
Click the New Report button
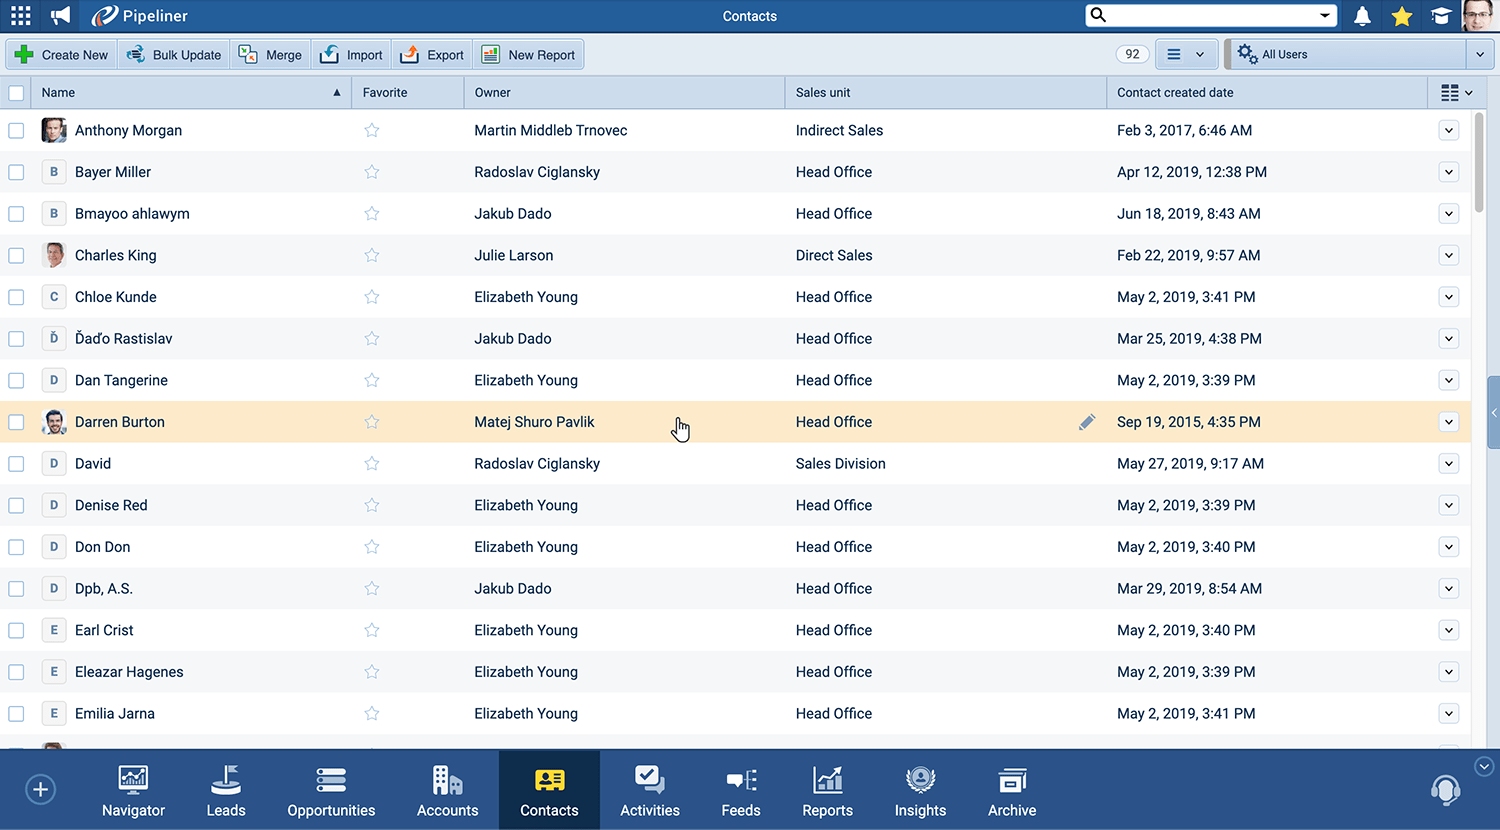(529, 55)
